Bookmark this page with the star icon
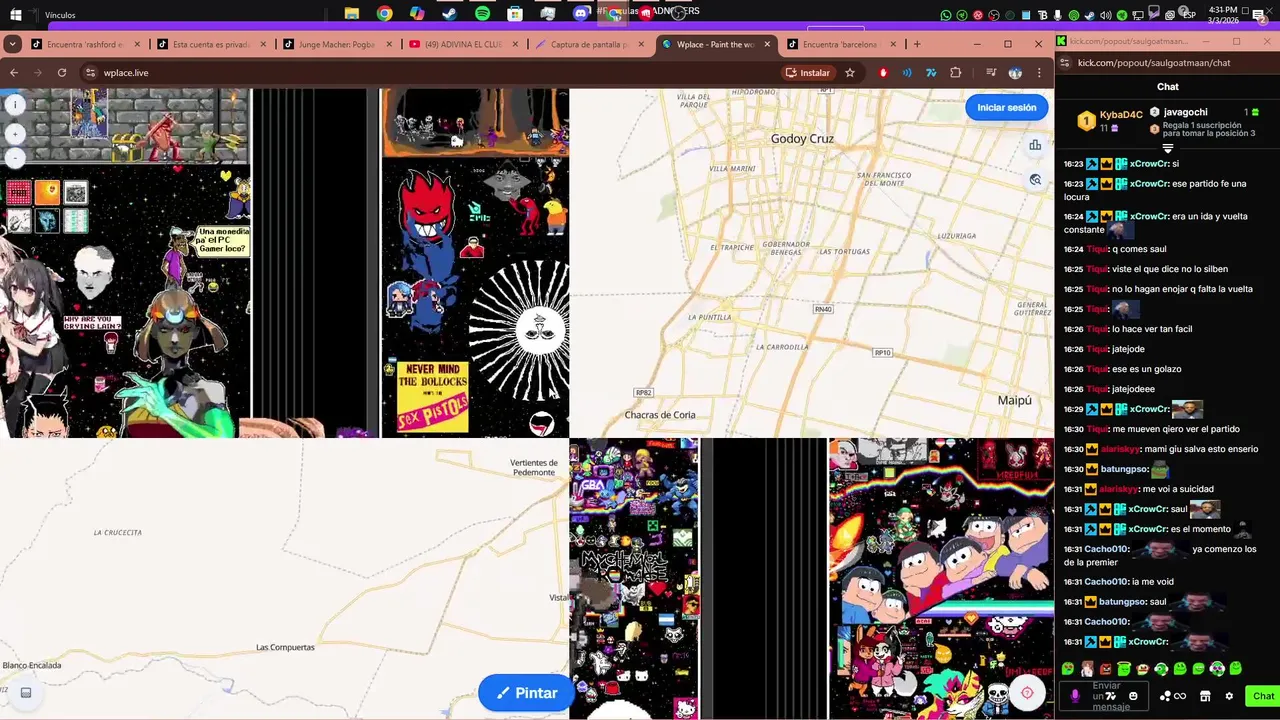This screenshot has height=720, width=1280. pos(850,73)
